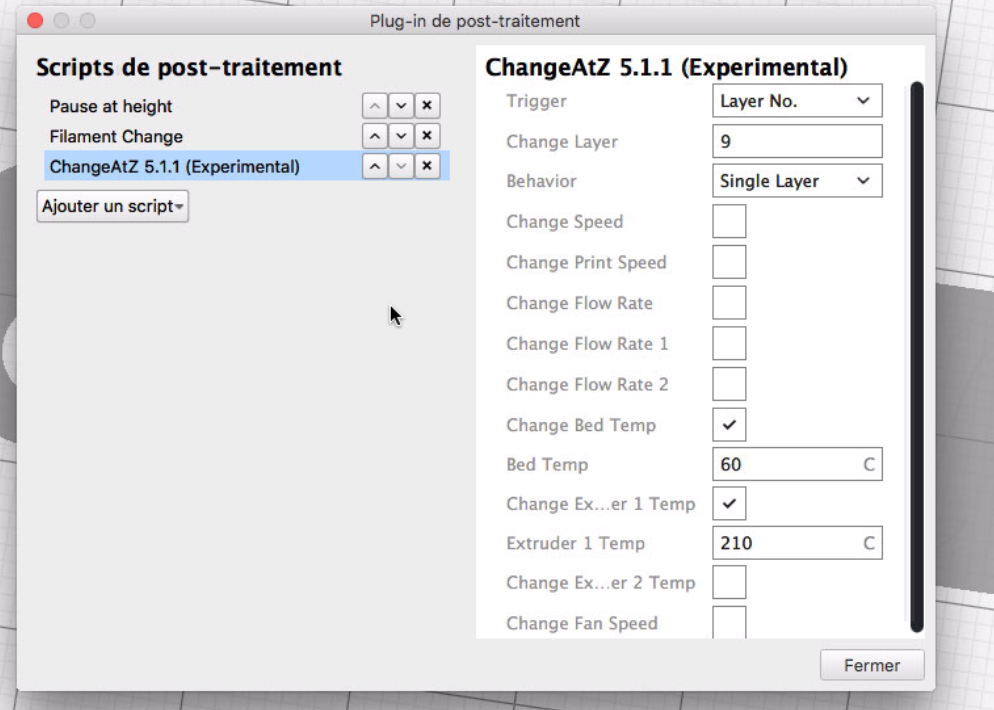The width and height of the screenshot is (994, 710).
Task: Disable the Change Bed Temp checkbox
Action: click(729, 425)
